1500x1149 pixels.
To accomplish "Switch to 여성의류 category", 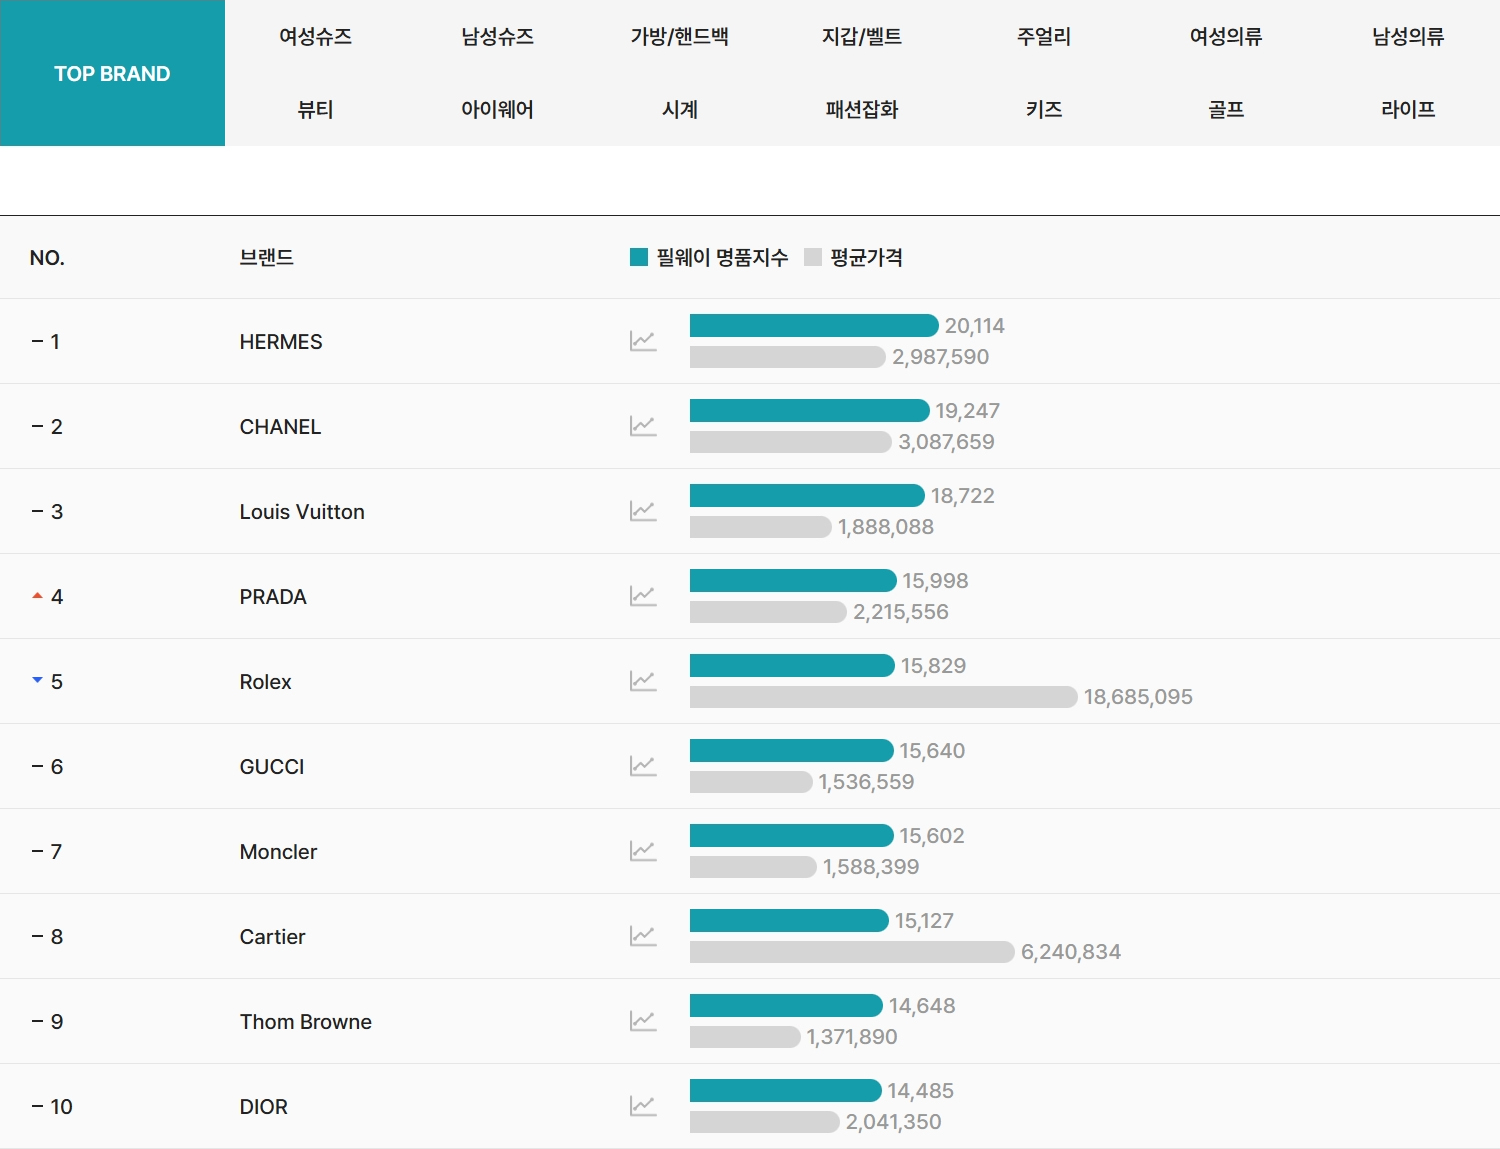I will [x=1225, y=37].
